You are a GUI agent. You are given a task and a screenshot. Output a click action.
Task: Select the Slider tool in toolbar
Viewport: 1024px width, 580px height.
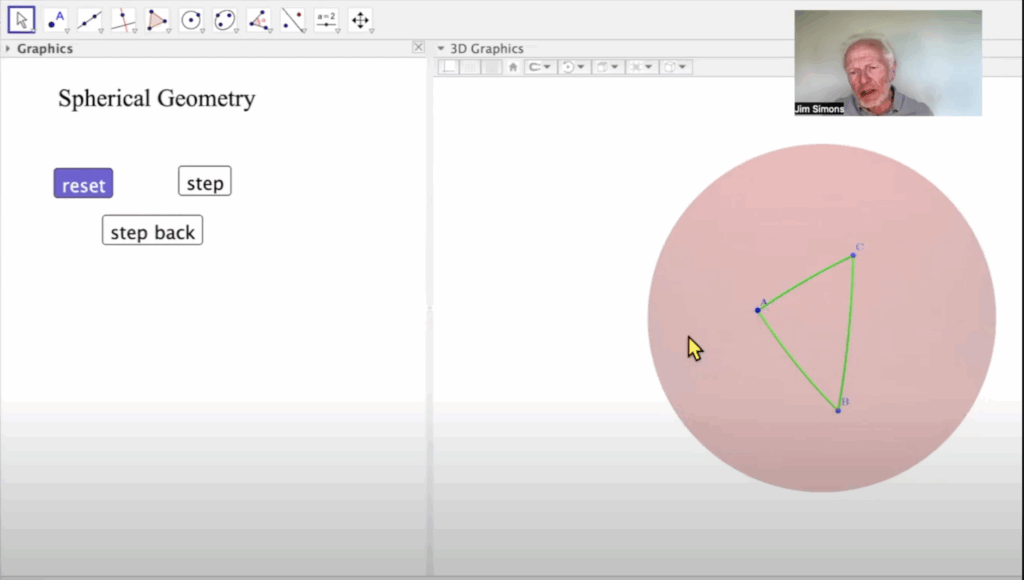[x=326, y=19]
